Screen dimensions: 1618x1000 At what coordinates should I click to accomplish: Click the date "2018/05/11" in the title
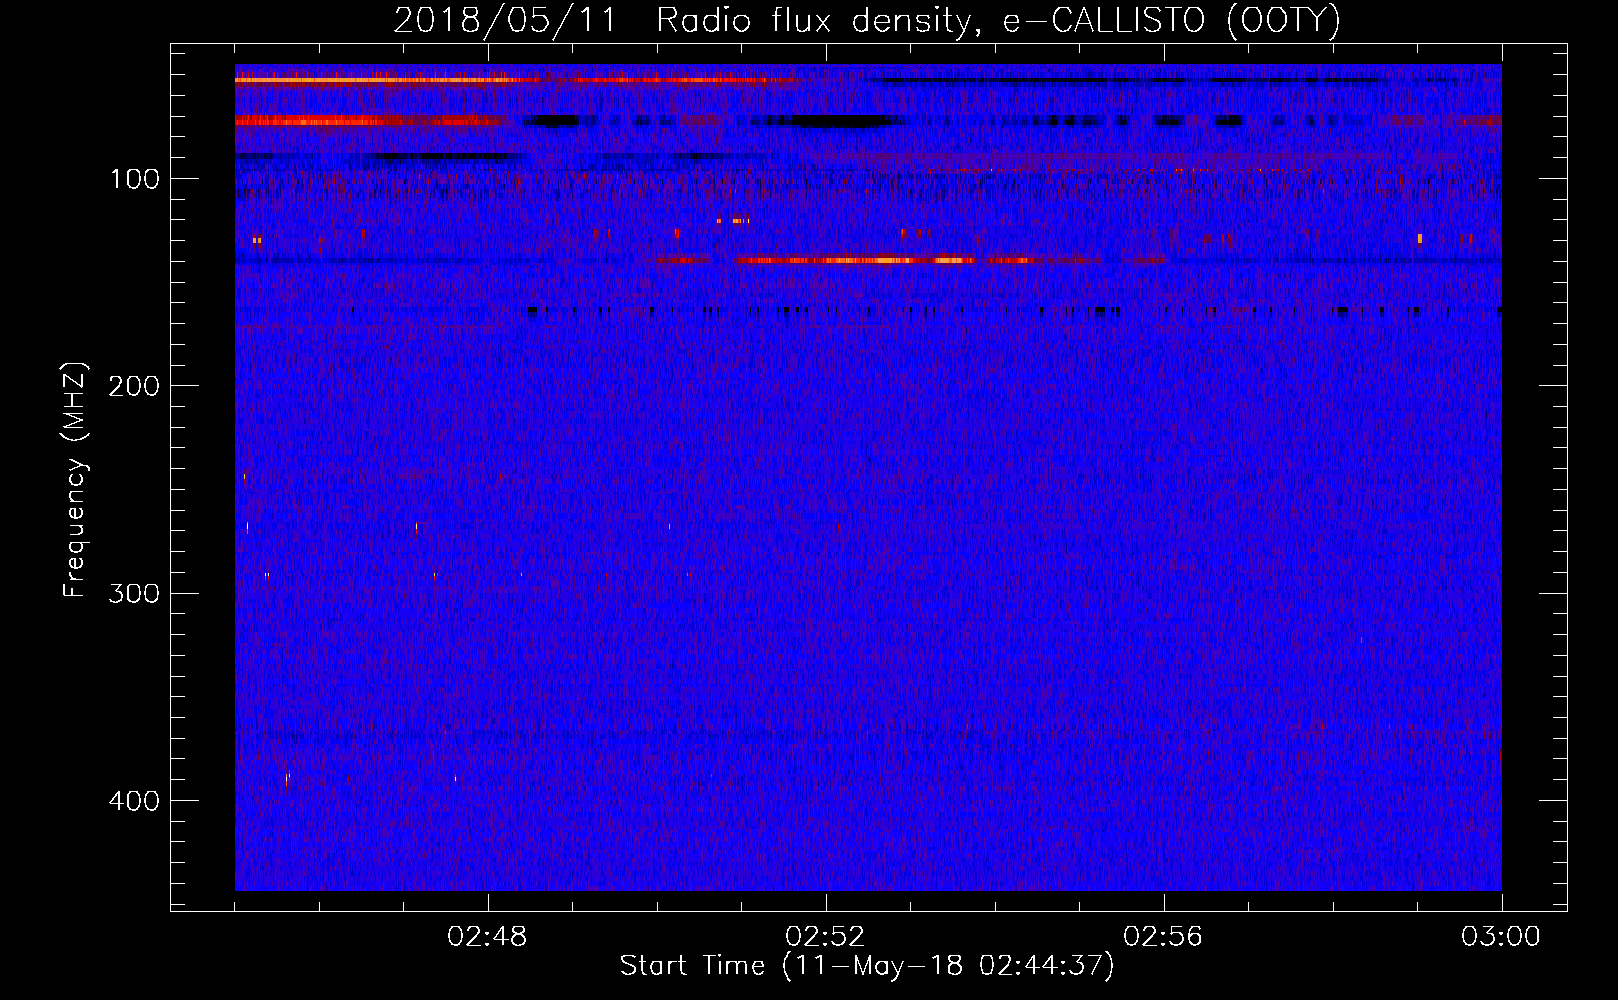[505, 21]
